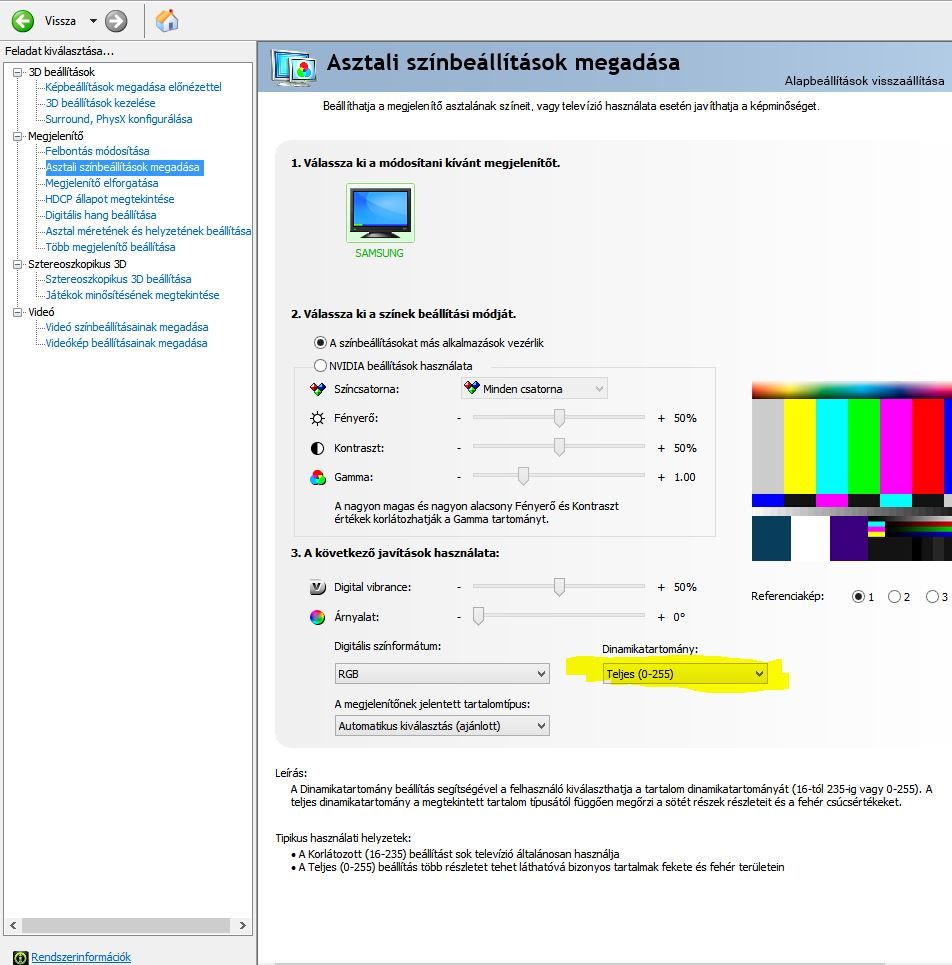The width and height of the screenshot is (952, 965).
Task: Open the Back history dropdown arrow
Action: (94, 21)
